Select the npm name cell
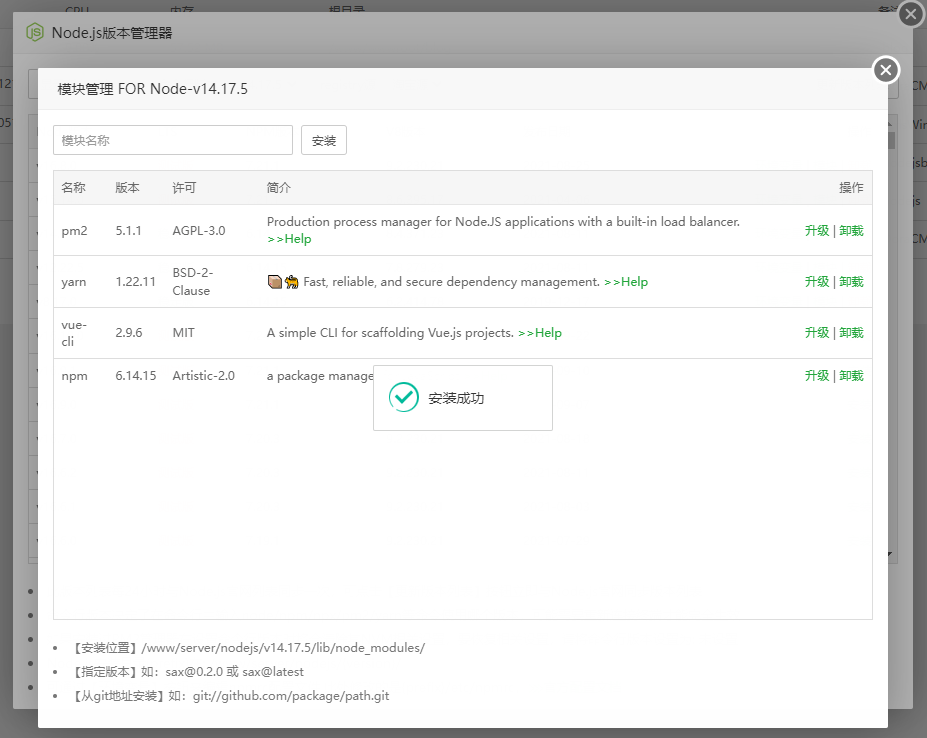Screen dimensions: 927x738 pyautogui.click(x=74, y=376)
